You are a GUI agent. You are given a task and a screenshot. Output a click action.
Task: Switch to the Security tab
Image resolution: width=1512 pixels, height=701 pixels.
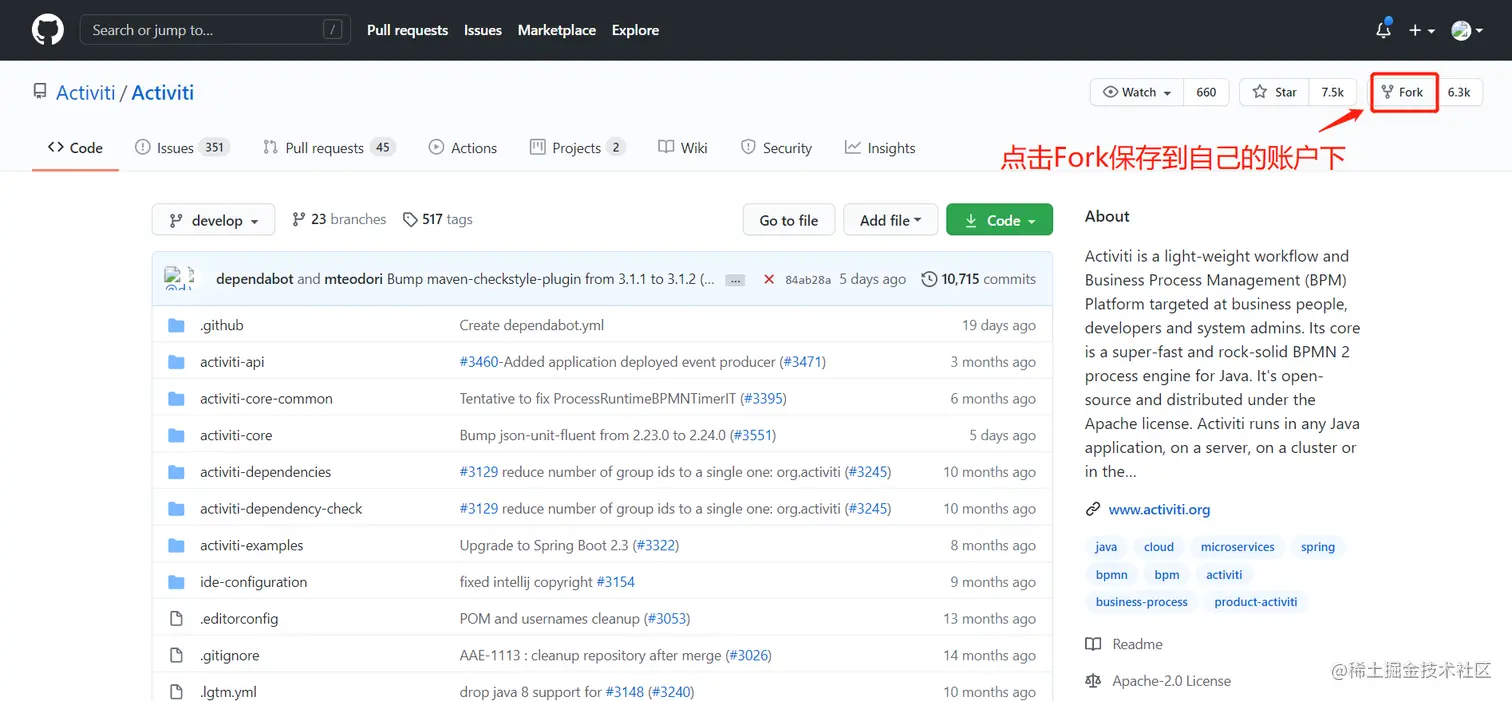click(776, 148)
